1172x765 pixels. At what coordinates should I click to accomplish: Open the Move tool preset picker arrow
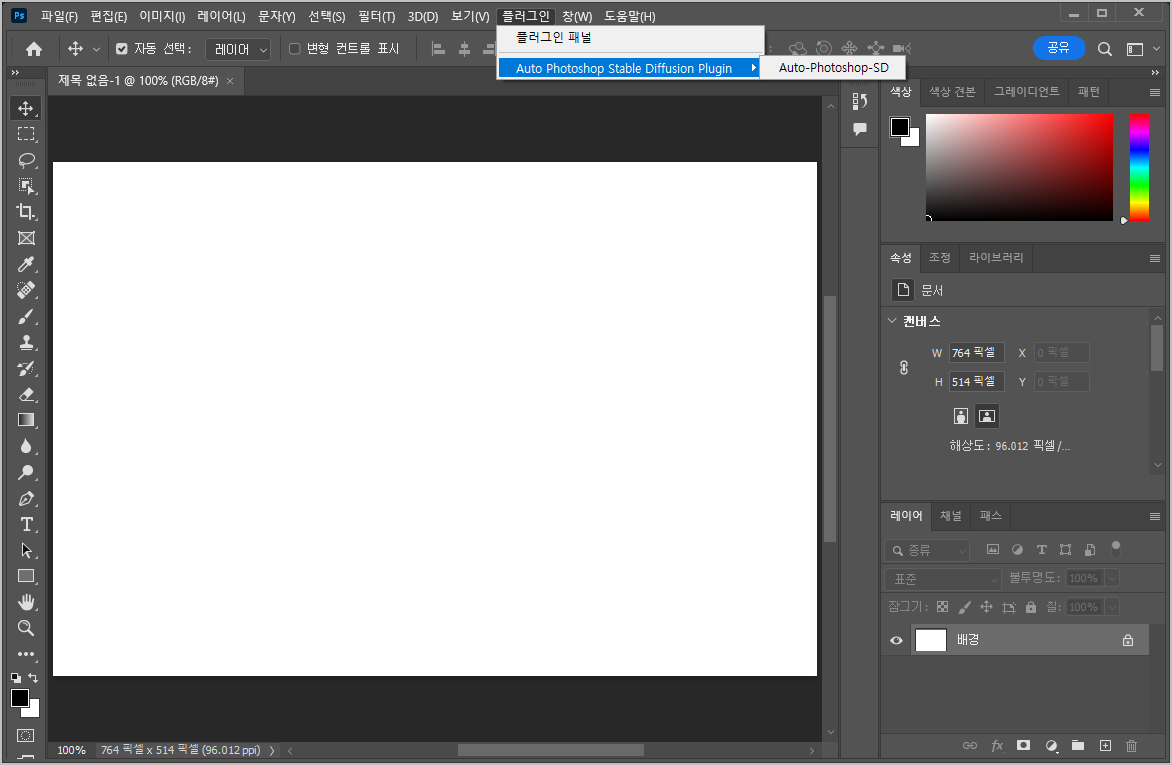coord(96,49)
